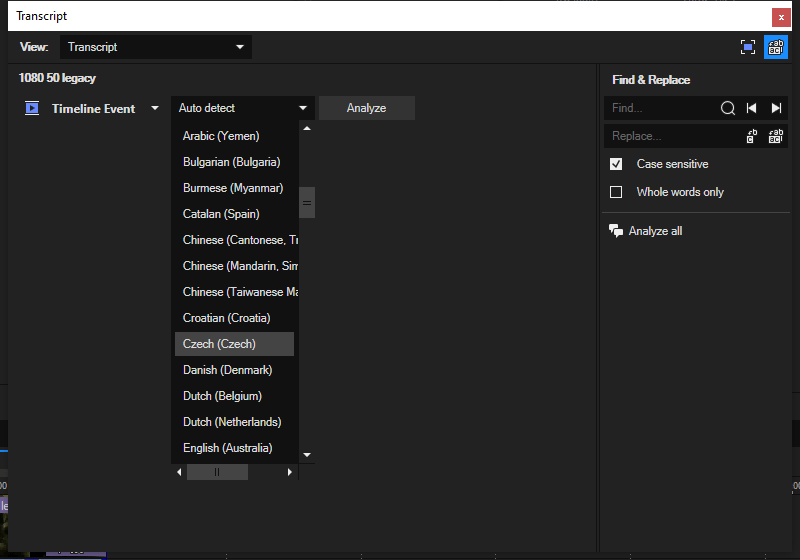Select Chinese (Mandarin, Simplified) option
Viewport: 800px width, 560px height.
coord(234,266)
